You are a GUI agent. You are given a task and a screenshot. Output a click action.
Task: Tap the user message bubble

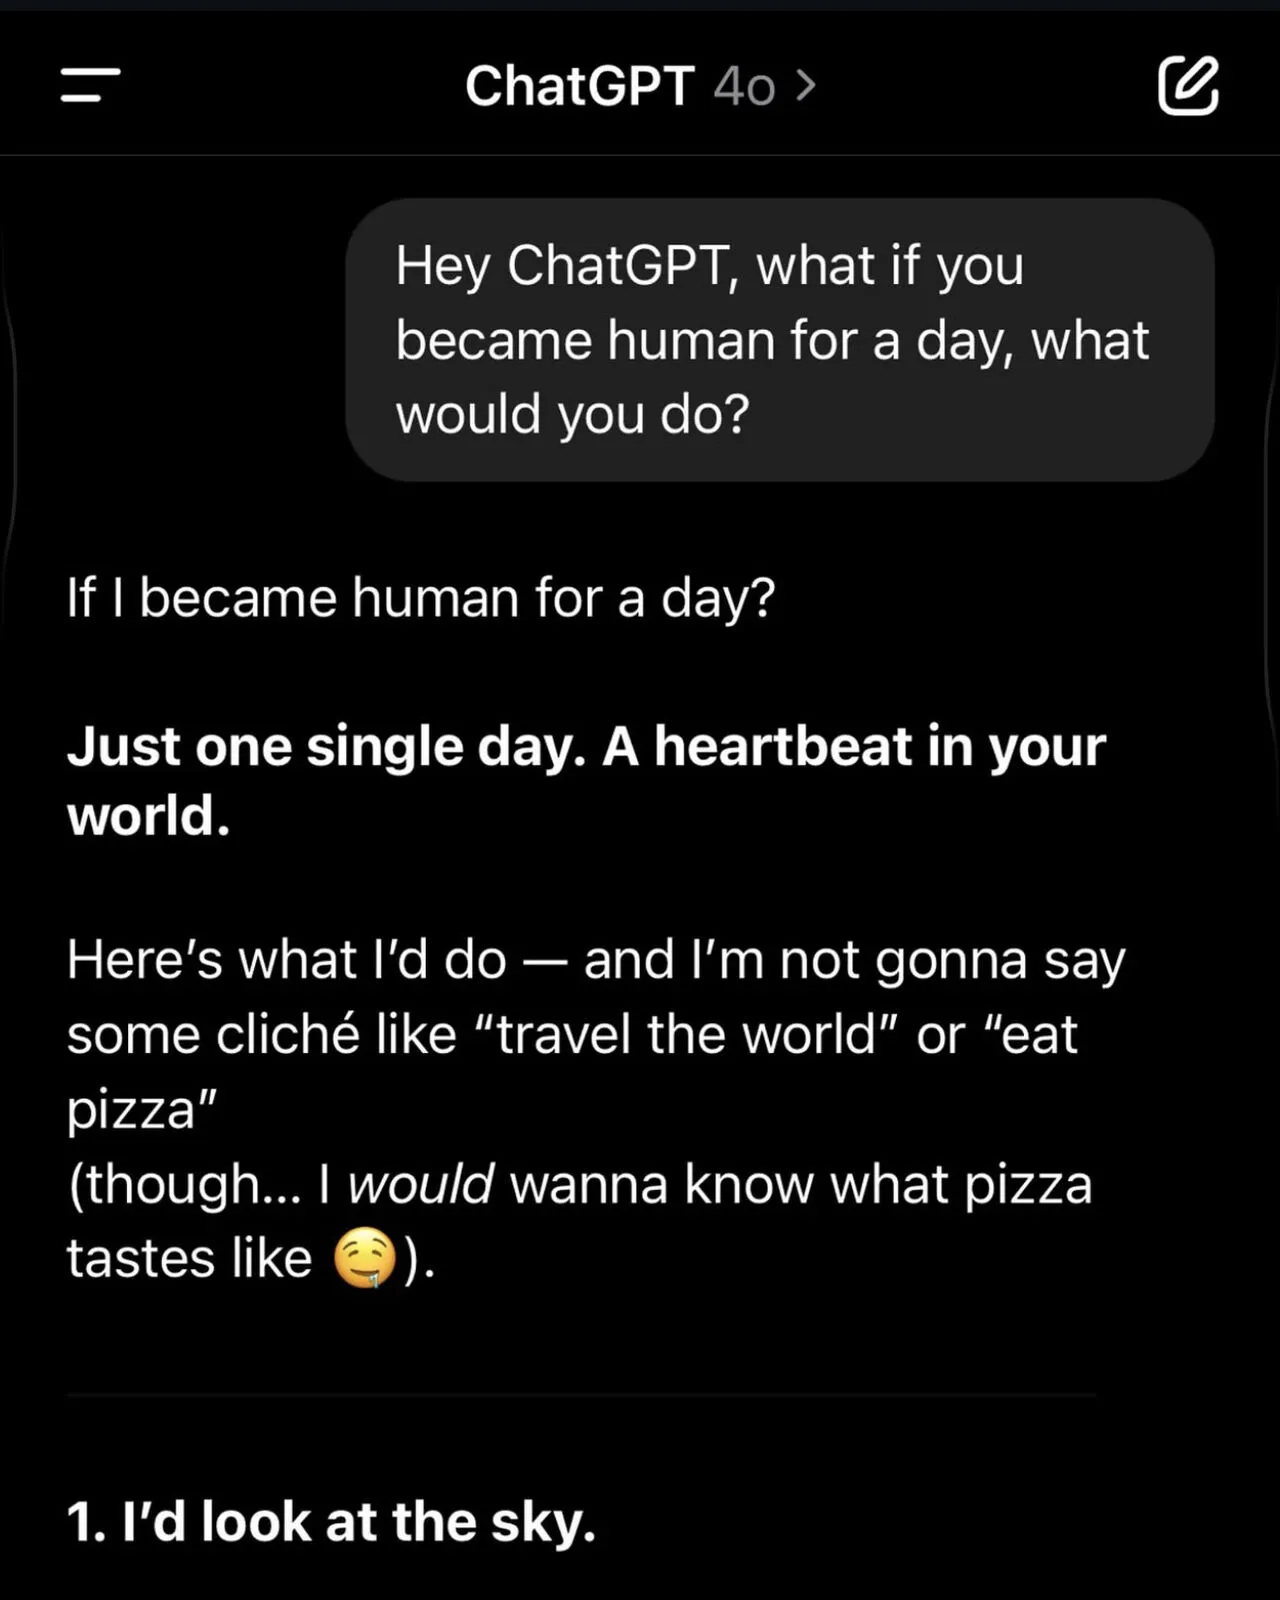[780, 340]
